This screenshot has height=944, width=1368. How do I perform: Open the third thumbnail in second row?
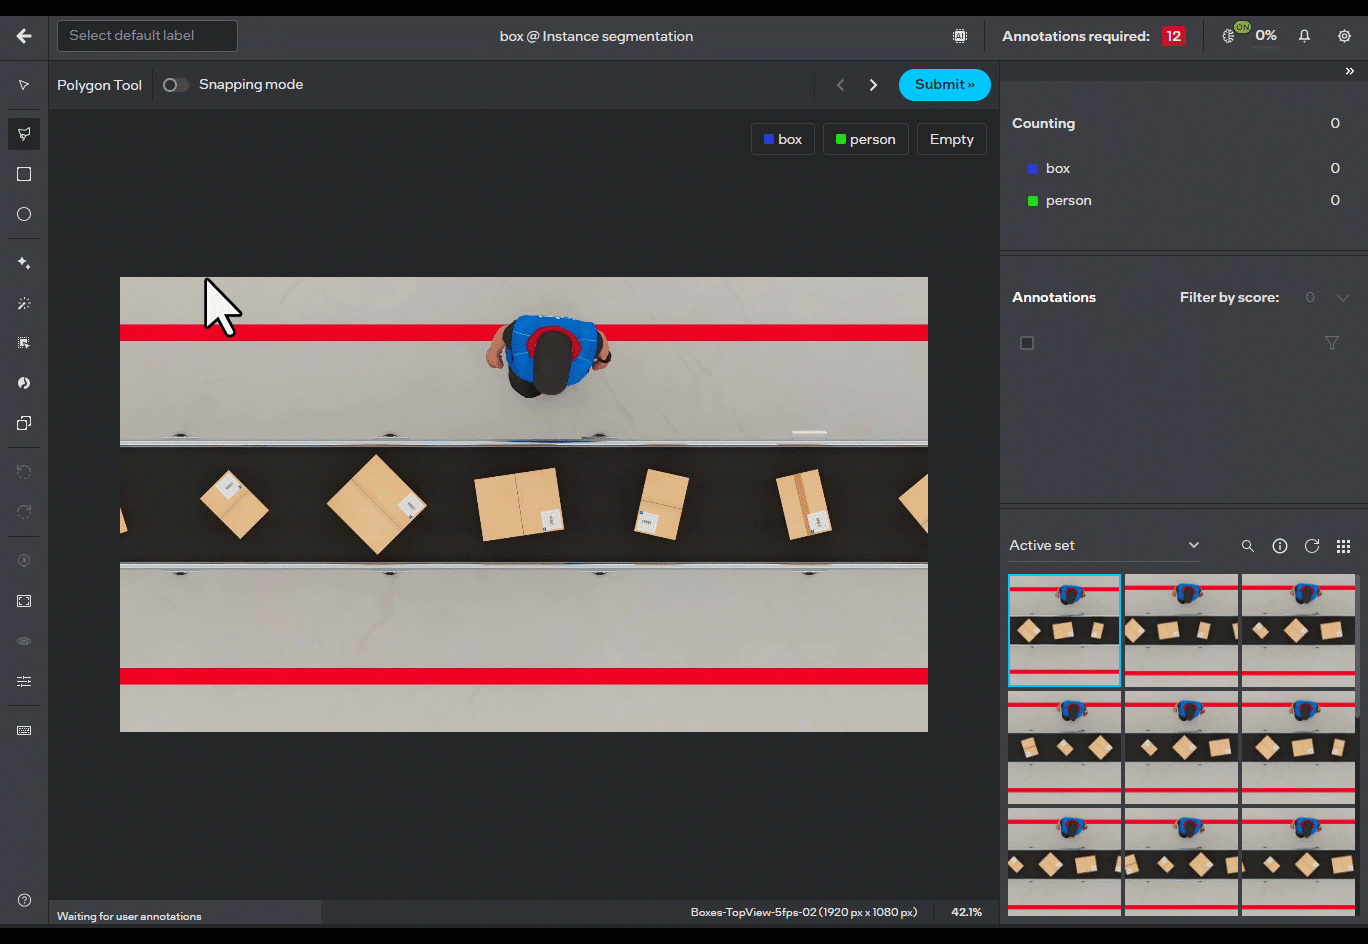(1298, 747)
